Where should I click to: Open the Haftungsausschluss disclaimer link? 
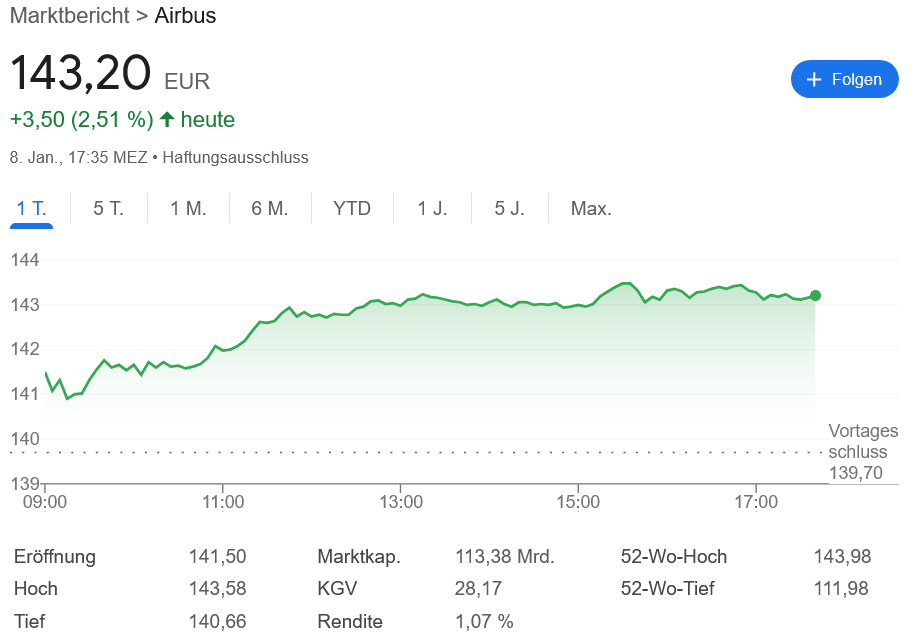click(235, 157)
